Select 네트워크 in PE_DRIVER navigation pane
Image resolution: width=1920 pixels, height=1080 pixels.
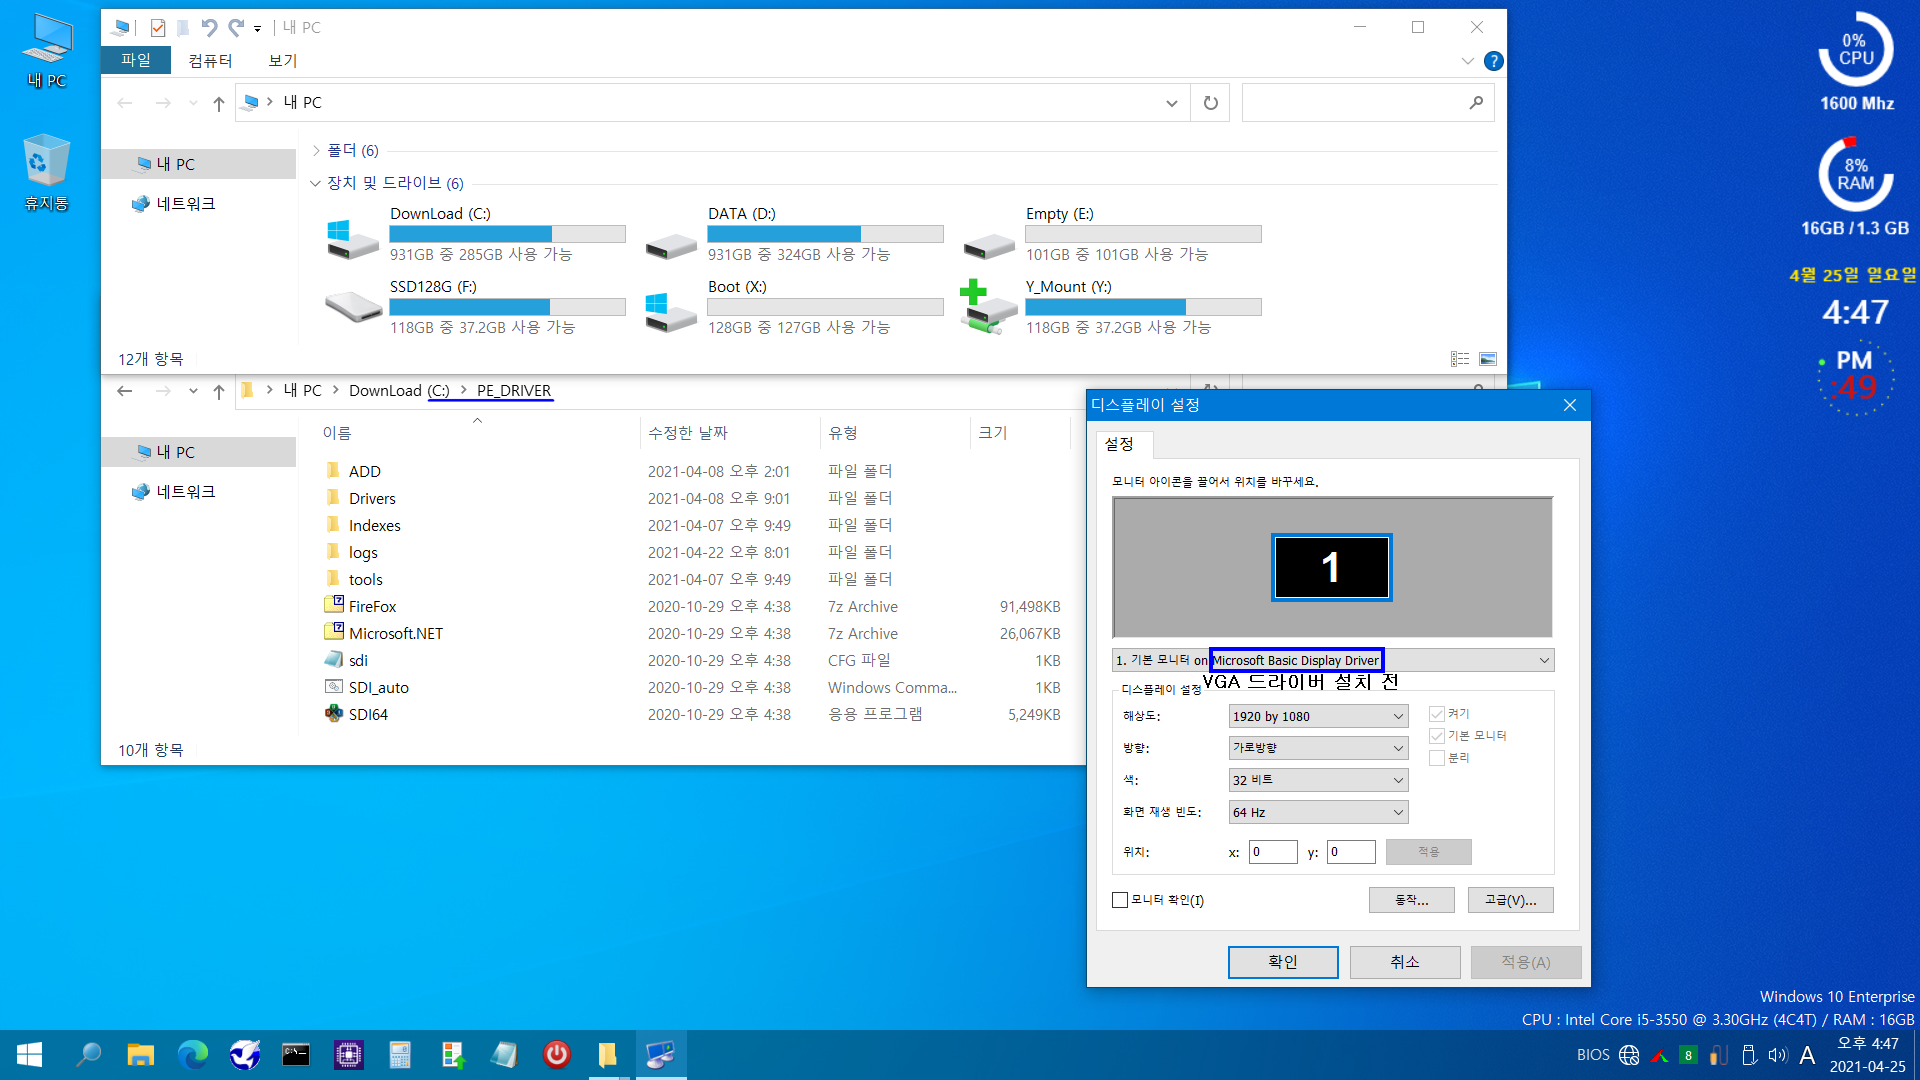pos(186,492)
